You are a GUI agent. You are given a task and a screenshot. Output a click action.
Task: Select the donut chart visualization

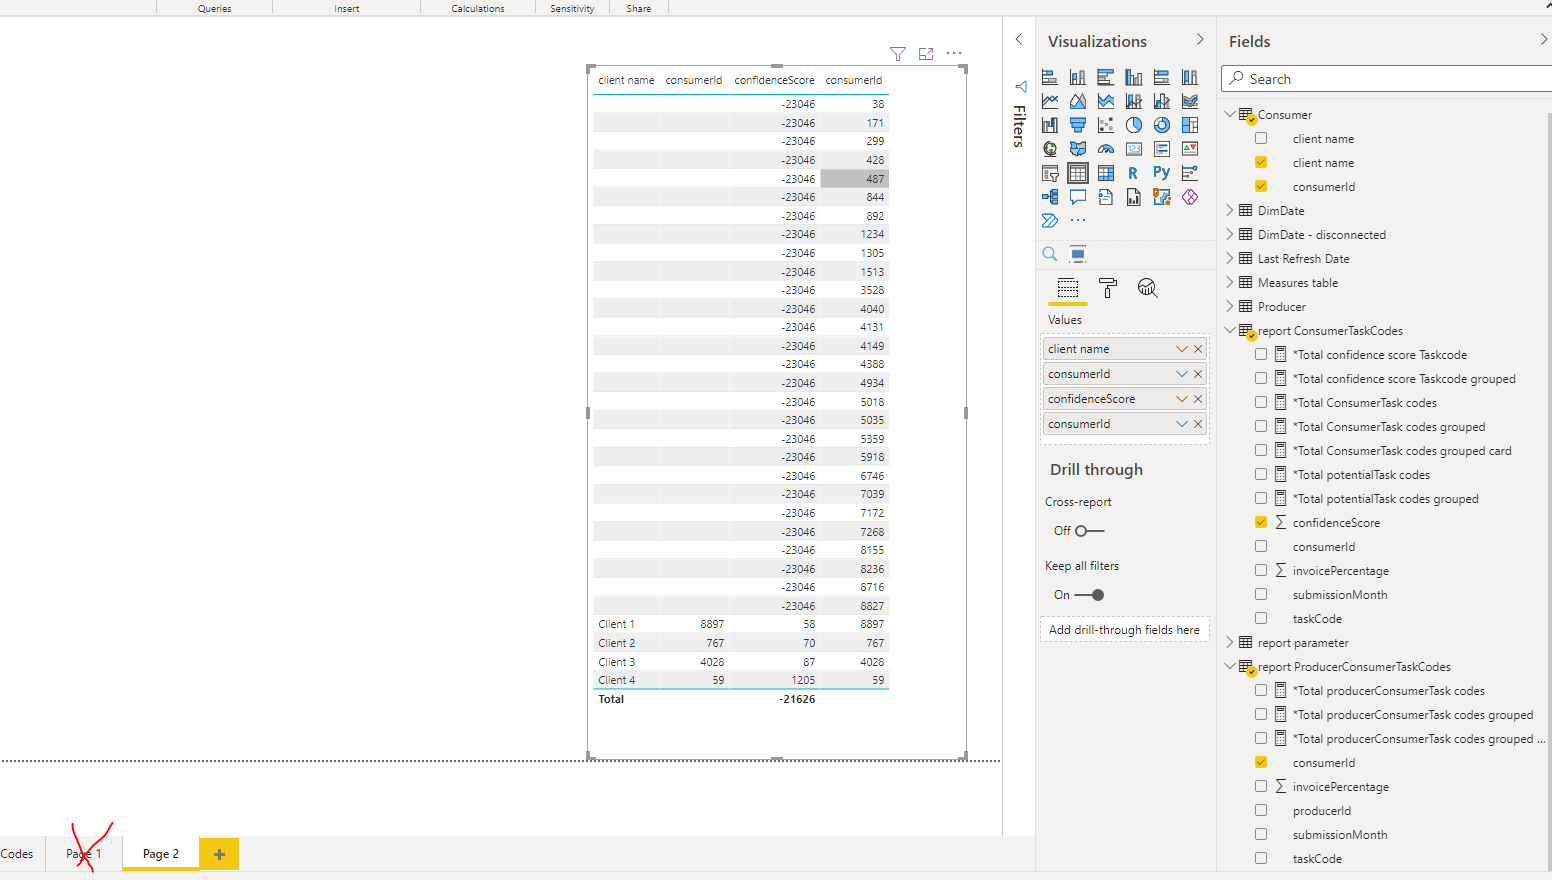point(1161,125)
